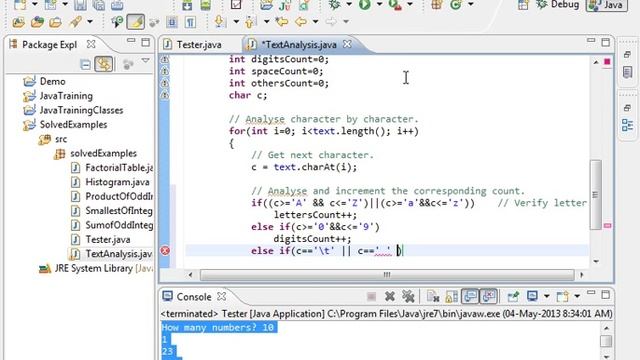Open Package Explorer view menu triangle
Viewport: 640px width, 360px height.
(x=146, y=61)
